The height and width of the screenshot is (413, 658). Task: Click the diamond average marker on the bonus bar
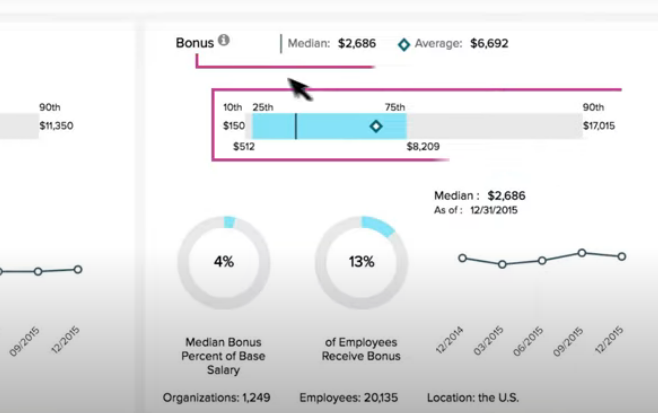pyautogui.click(x=376, y=126)
